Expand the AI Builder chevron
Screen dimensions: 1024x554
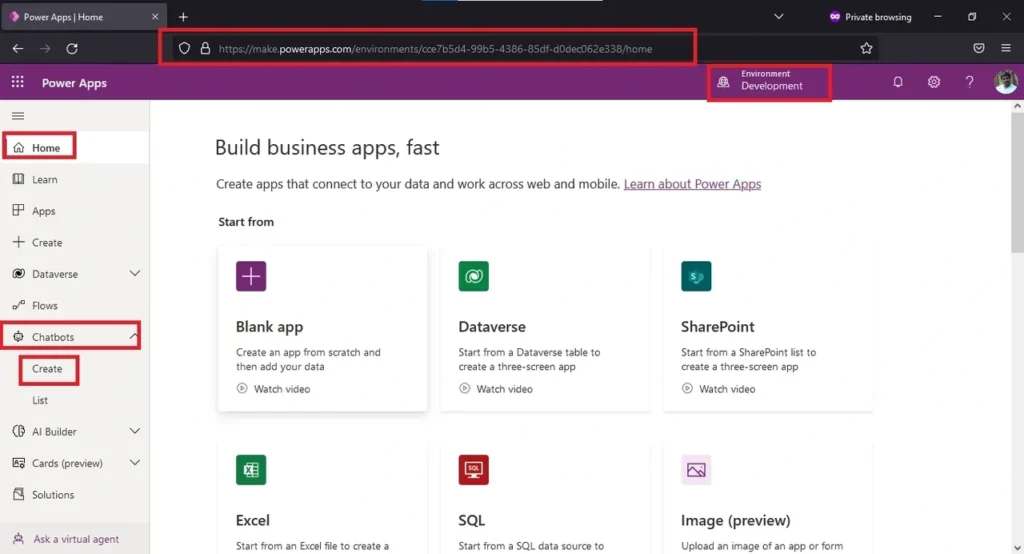point(135,431)
